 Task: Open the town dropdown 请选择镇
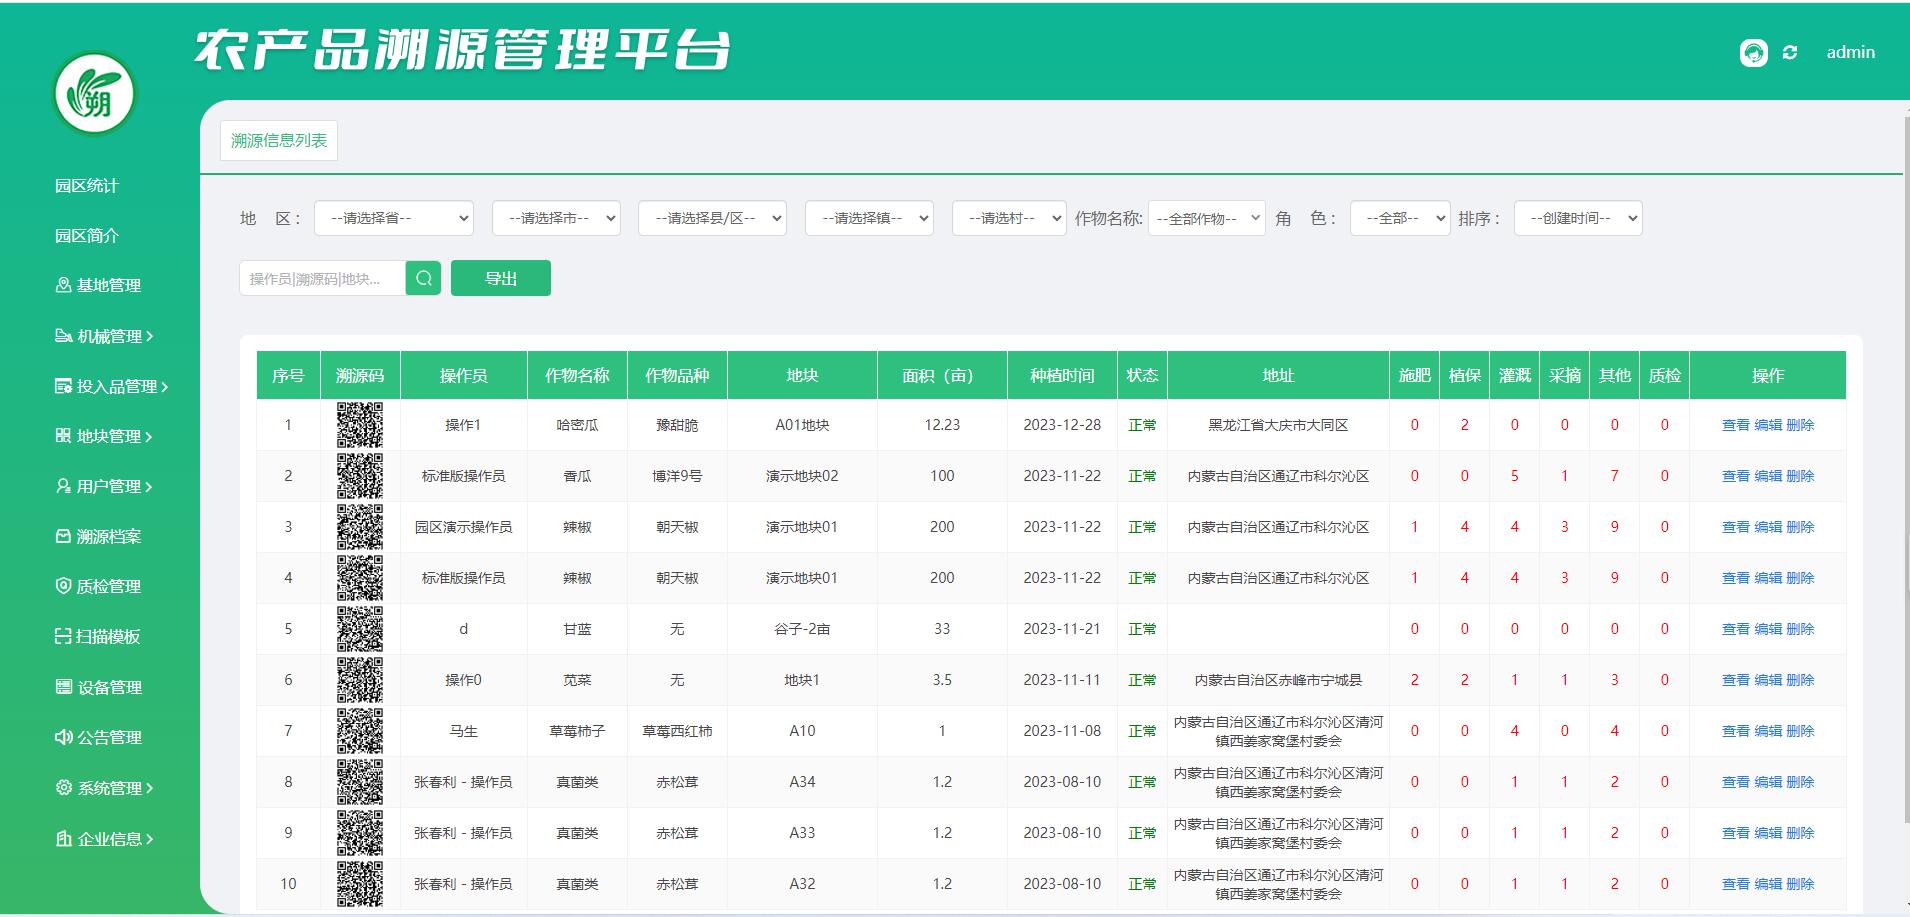[x=869, y=218]
